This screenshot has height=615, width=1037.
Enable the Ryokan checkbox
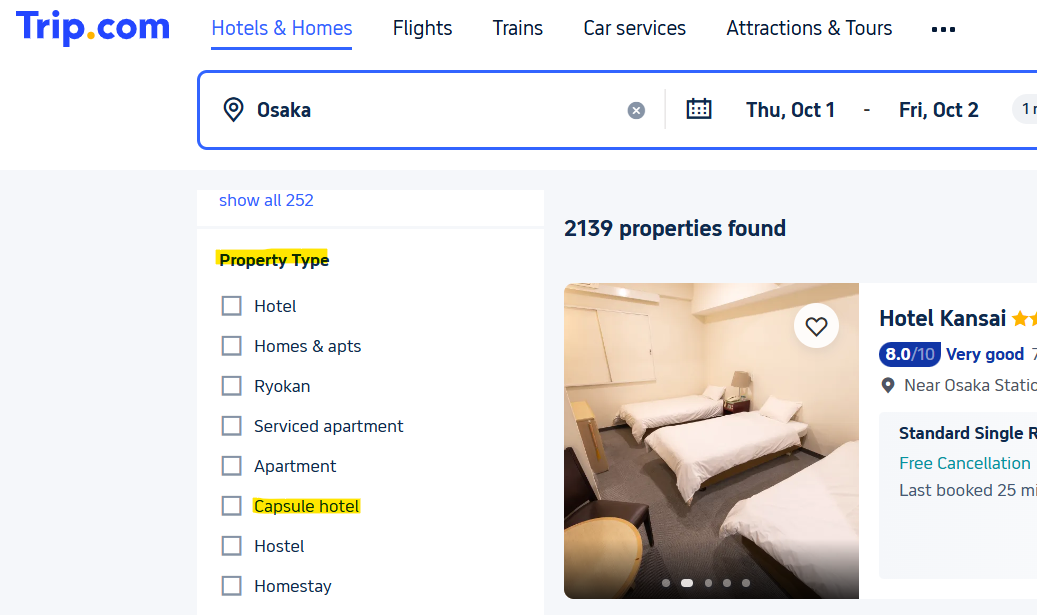coord(232,386)
